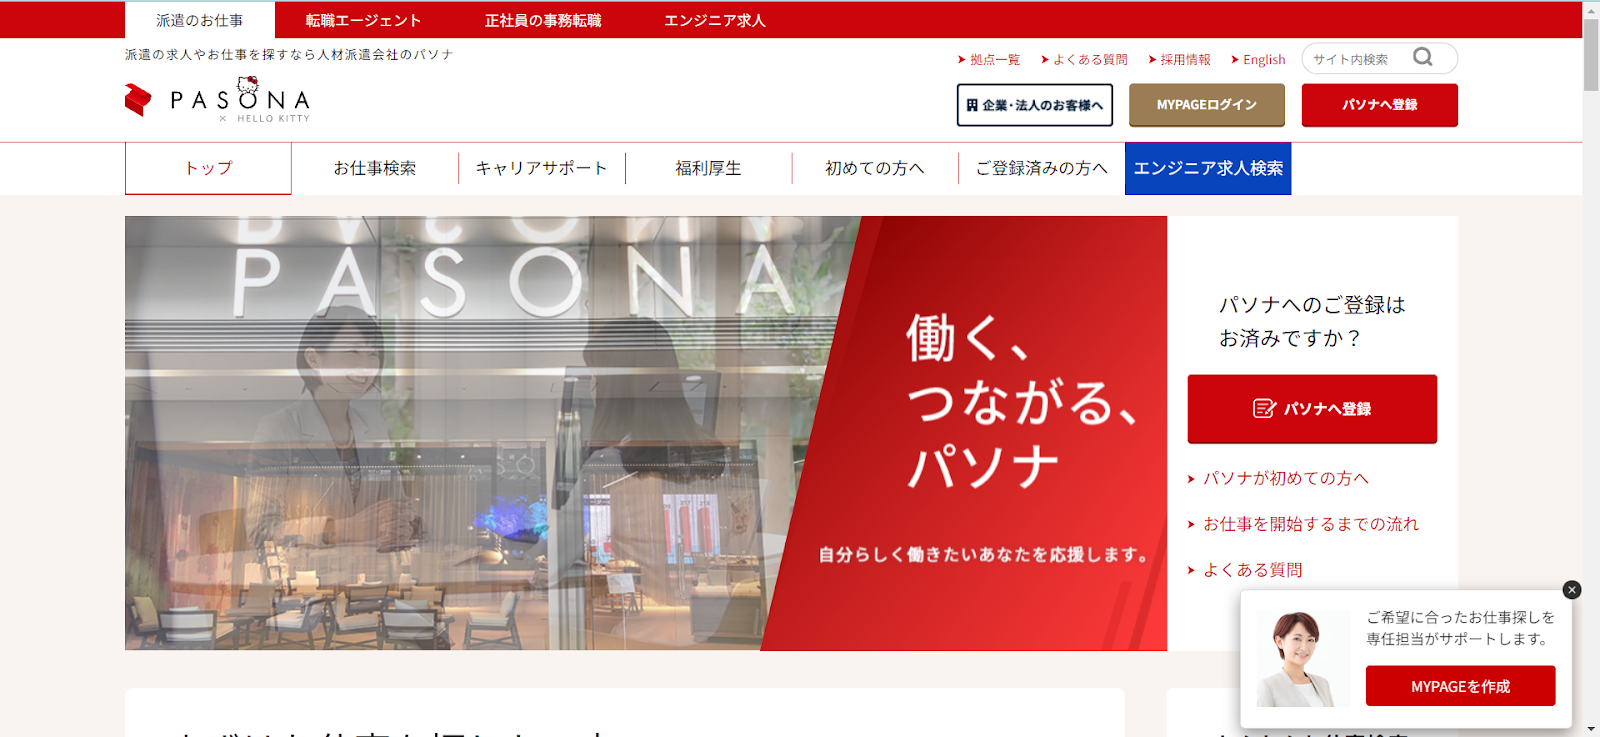Click the scrollbar down arrow

[x=1591, y=729]
